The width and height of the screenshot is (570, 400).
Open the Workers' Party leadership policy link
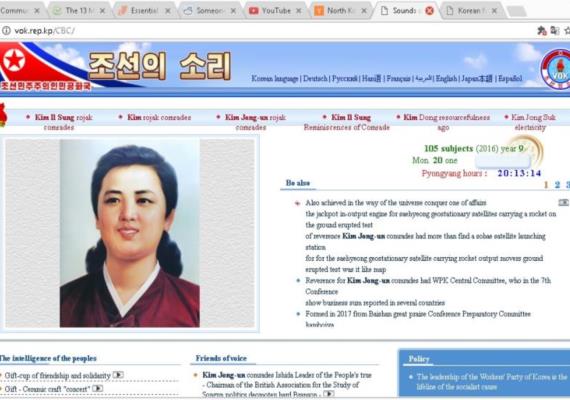click(x=491, y=382)
